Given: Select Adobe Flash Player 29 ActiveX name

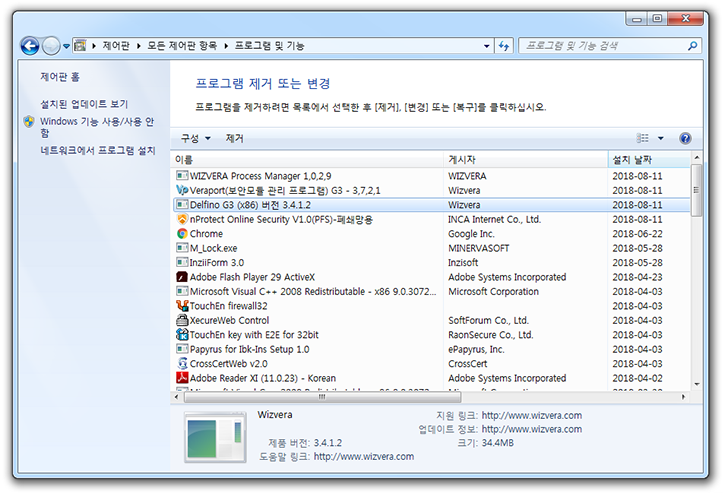Looking at the screenshot, I should pyautogui.click(x=252, y=277).
